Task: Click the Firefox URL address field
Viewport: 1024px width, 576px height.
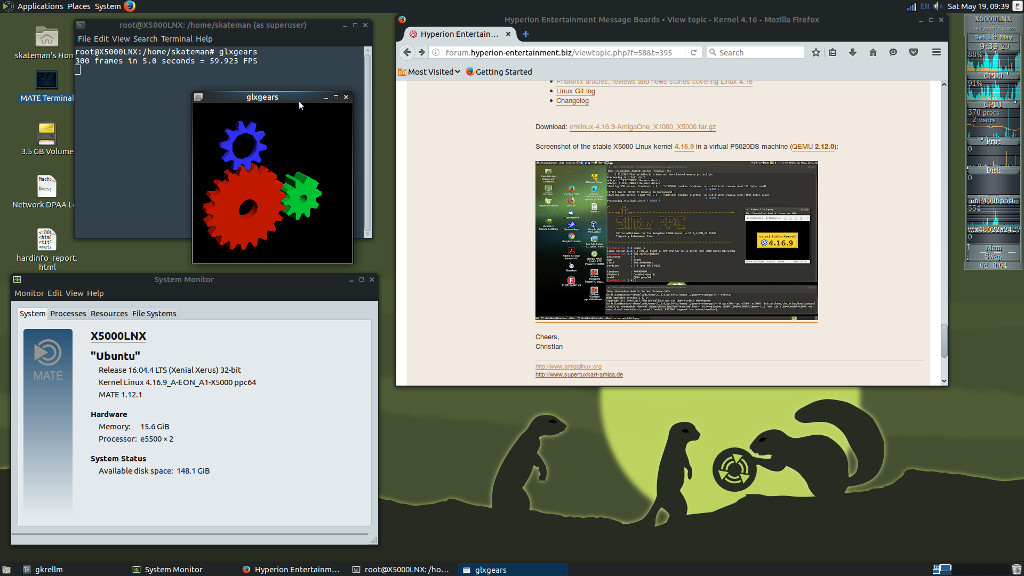Action: [x=566, y=52]
